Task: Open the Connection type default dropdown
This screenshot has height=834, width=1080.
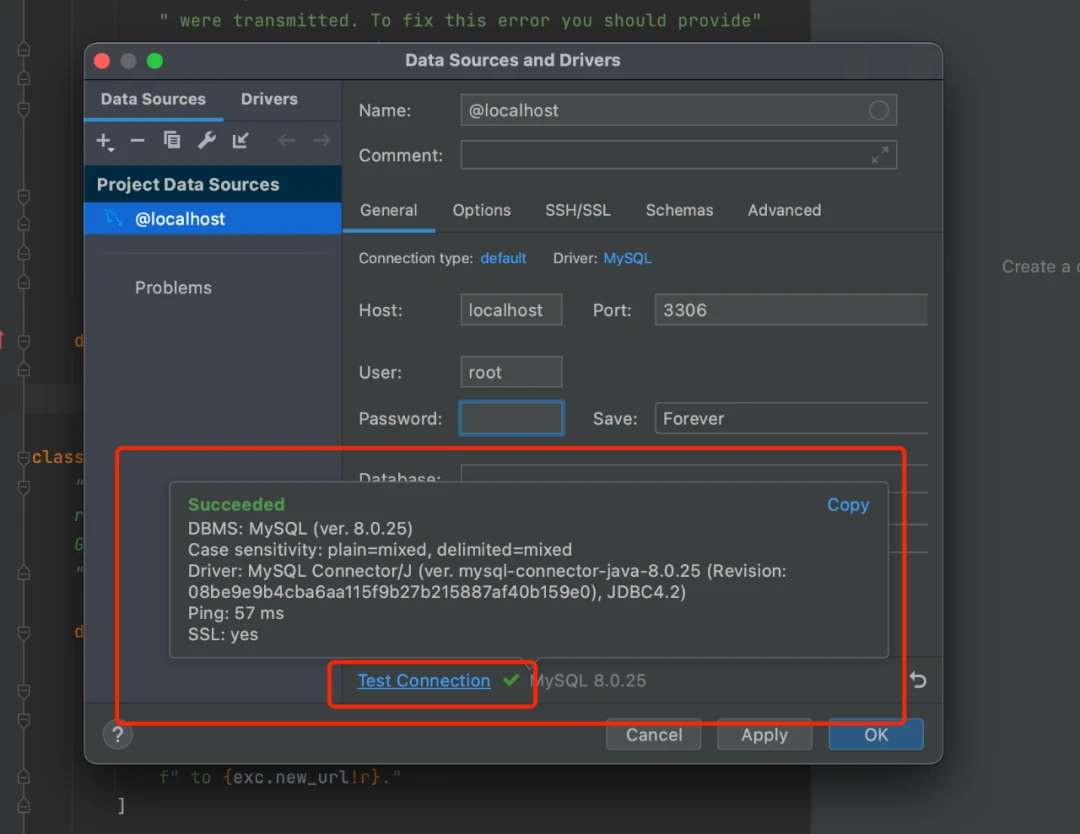Action: pos(503,258)
